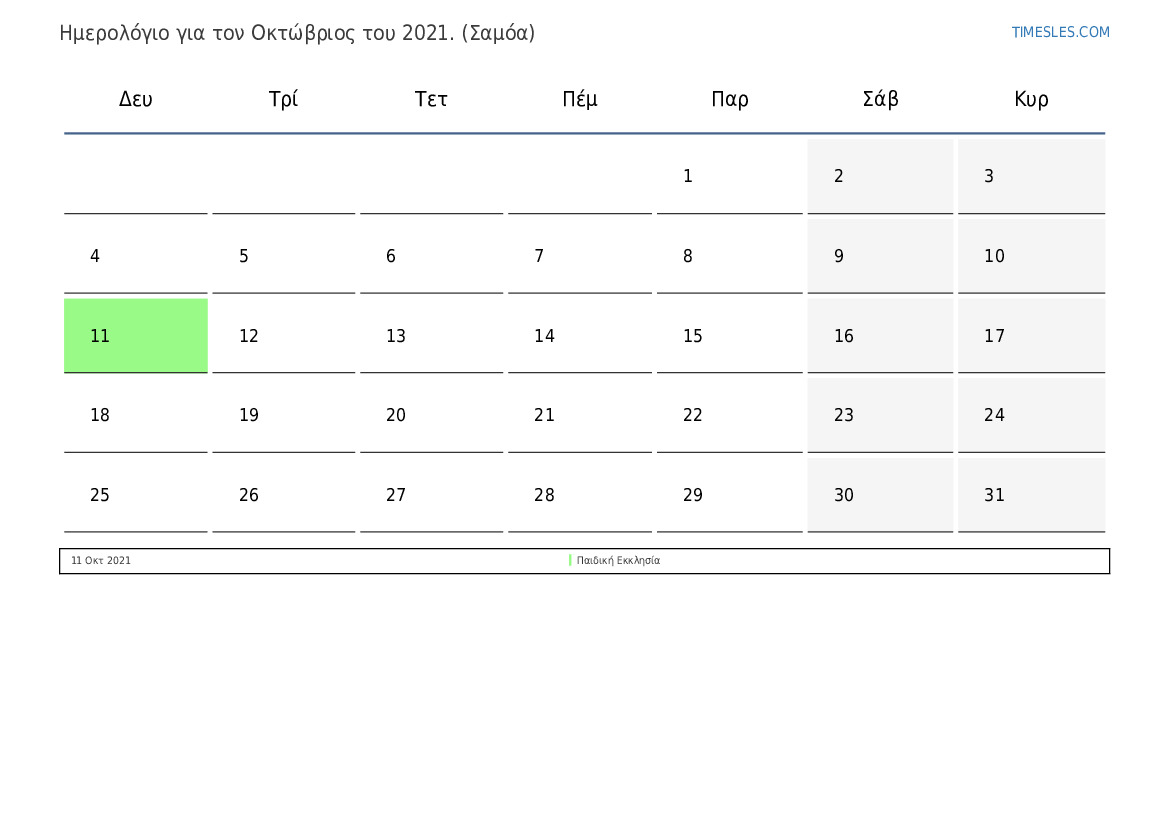Click the Πέμ weekday header
The image size is (1169, 827).
click(x=580, y=99)
